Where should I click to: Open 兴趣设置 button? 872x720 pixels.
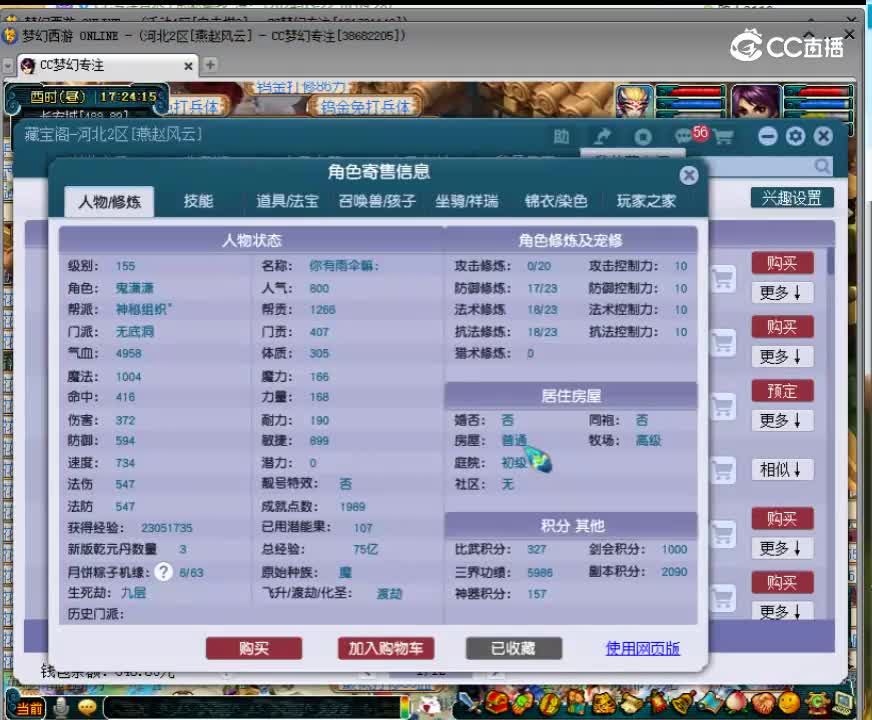click(792, 197)
